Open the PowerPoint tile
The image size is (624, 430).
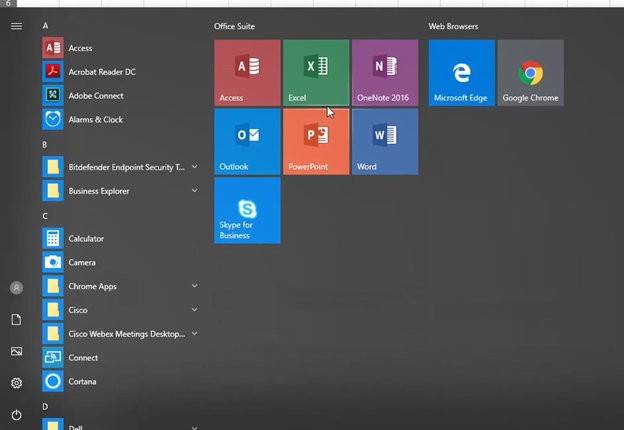(316, 142)
